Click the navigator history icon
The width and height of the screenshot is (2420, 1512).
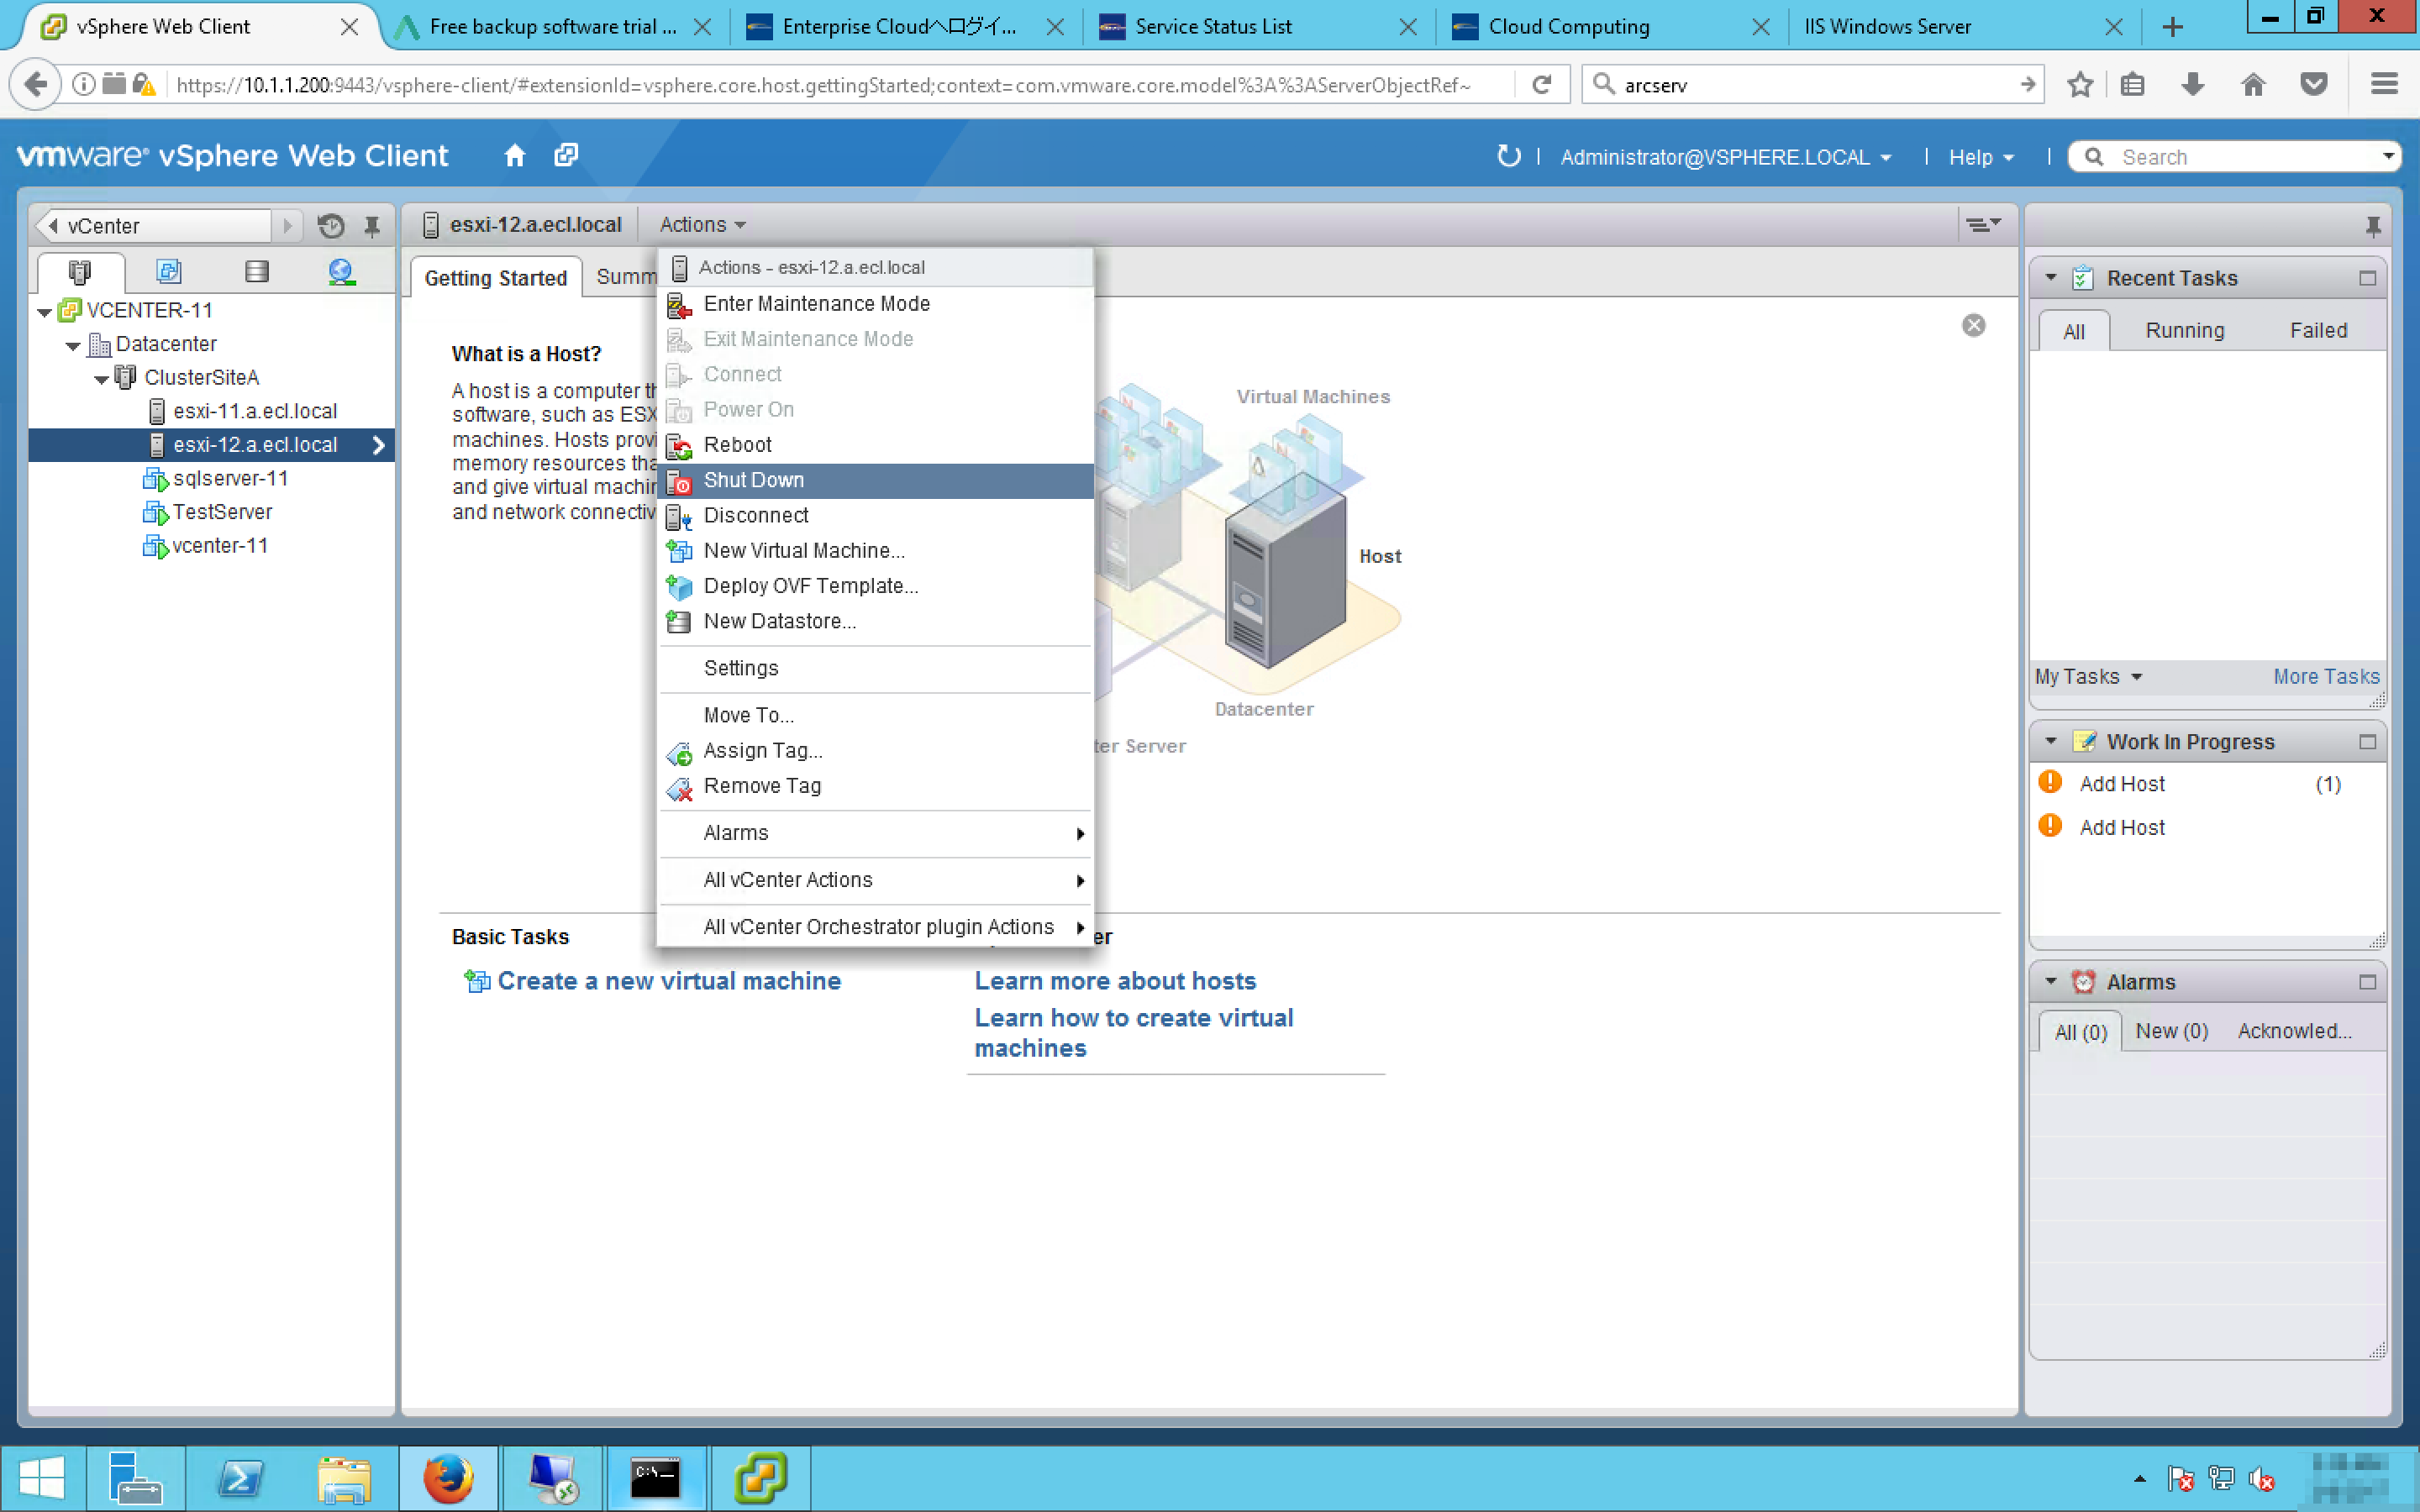(x=331, y=226)
